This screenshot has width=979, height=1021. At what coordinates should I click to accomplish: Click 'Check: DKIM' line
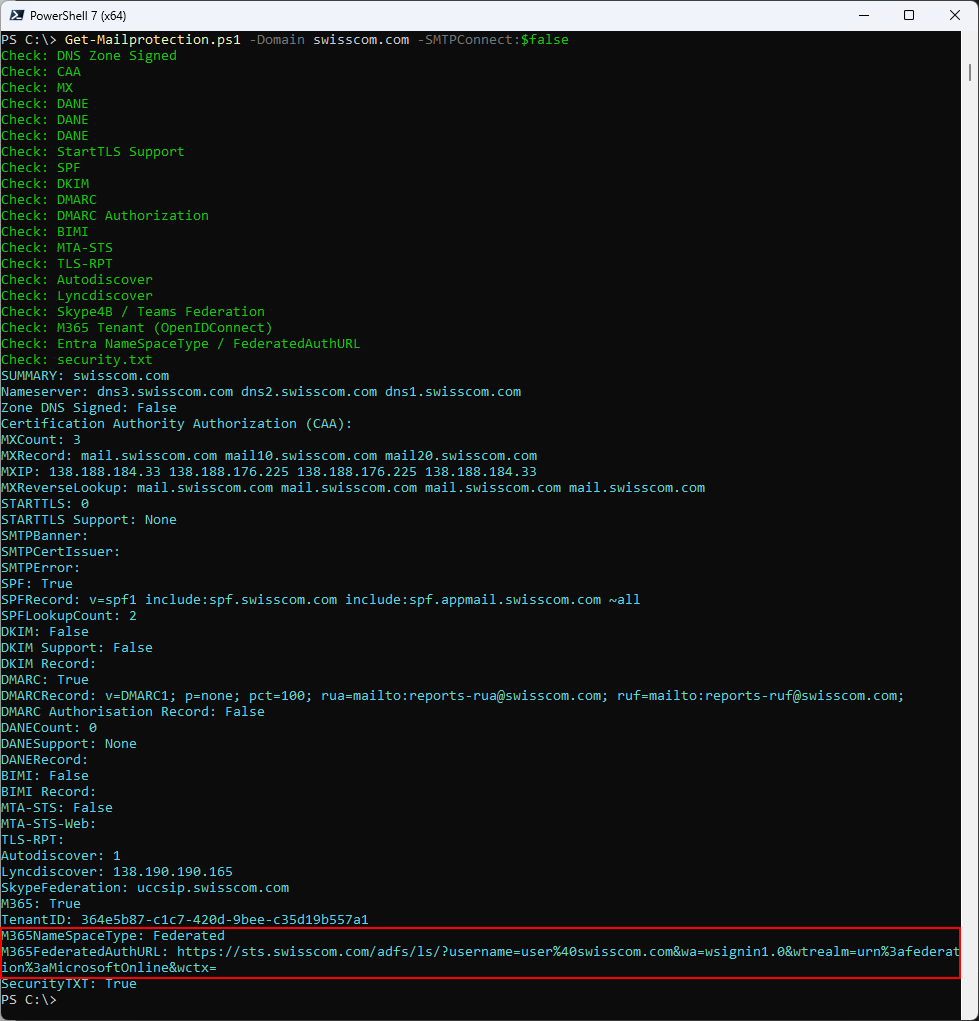45,184
